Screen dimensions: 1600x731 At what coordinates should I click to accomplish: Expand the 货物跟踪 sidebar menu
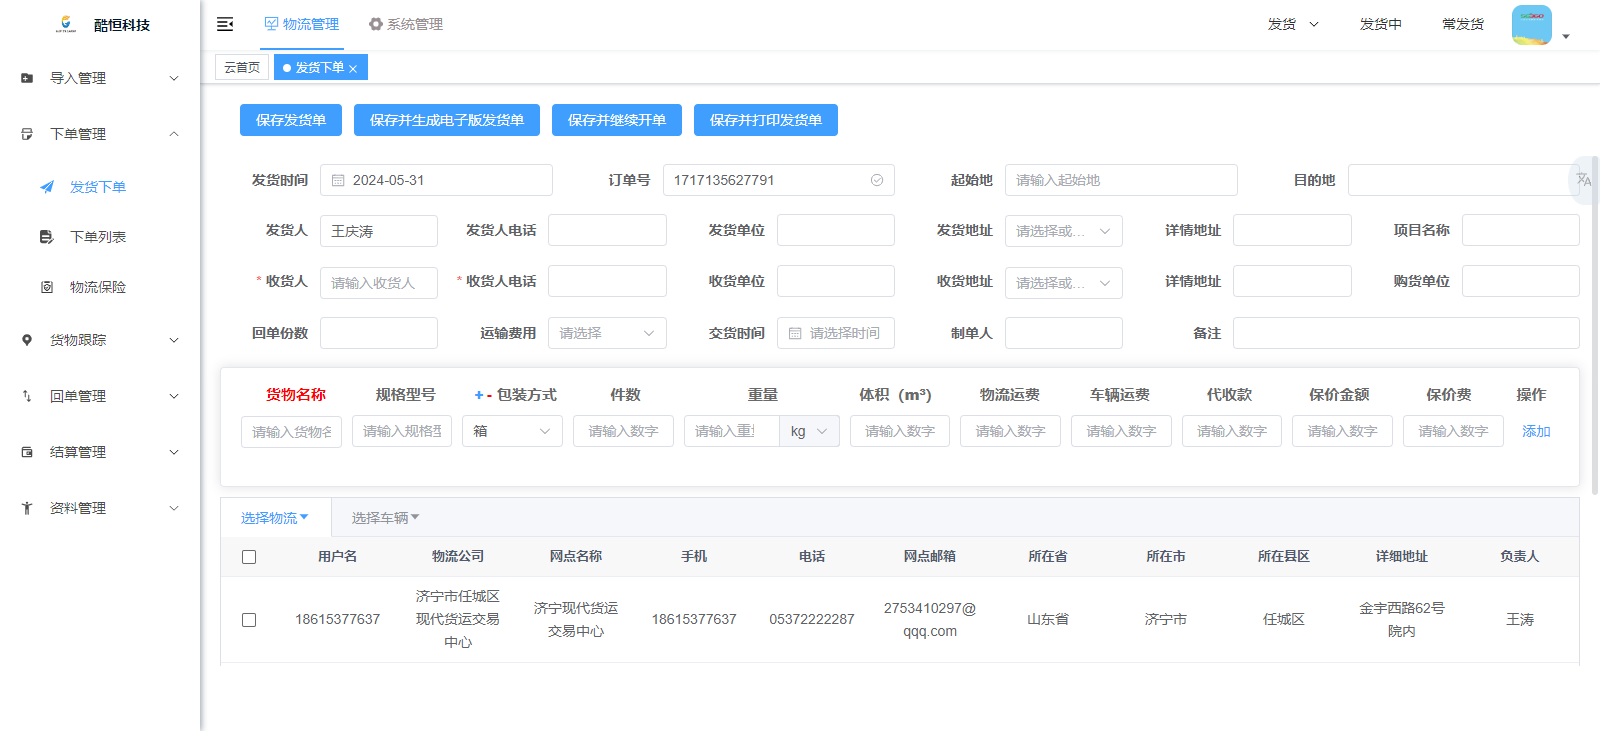100,340
